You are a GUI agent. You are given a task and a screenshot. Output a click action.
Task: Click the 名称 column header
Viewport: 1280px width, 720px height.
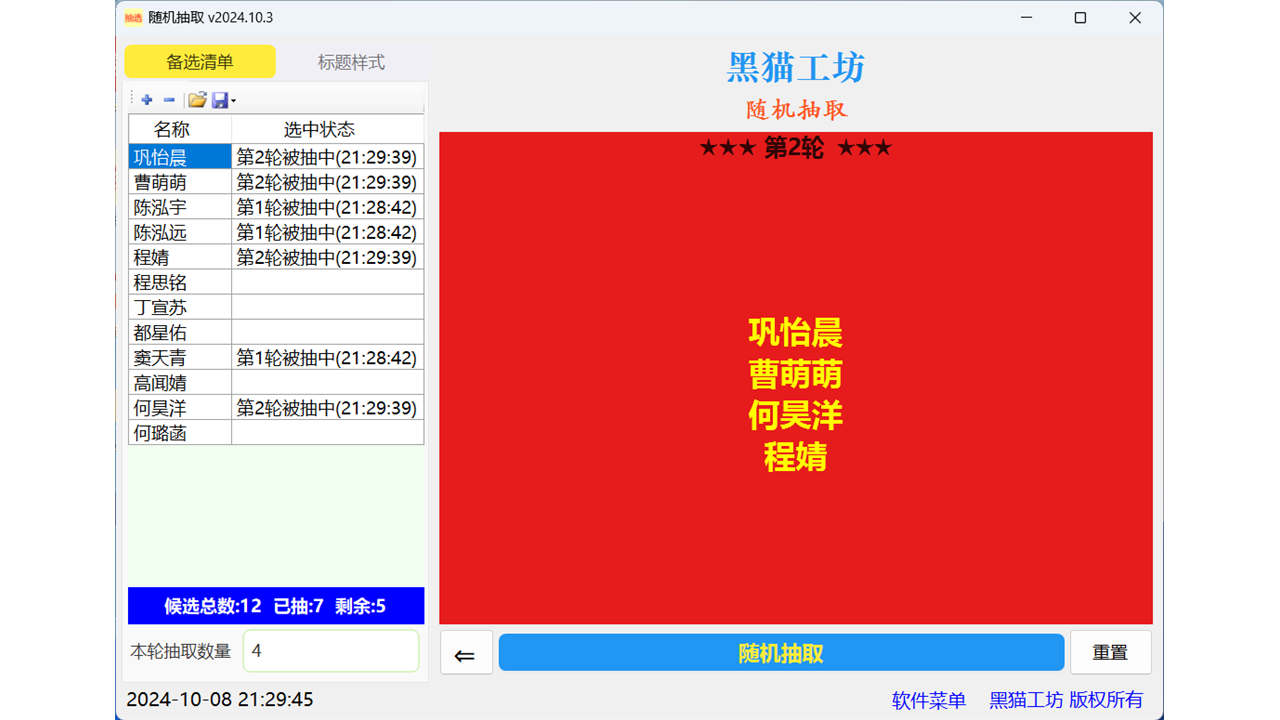(172, 130)
